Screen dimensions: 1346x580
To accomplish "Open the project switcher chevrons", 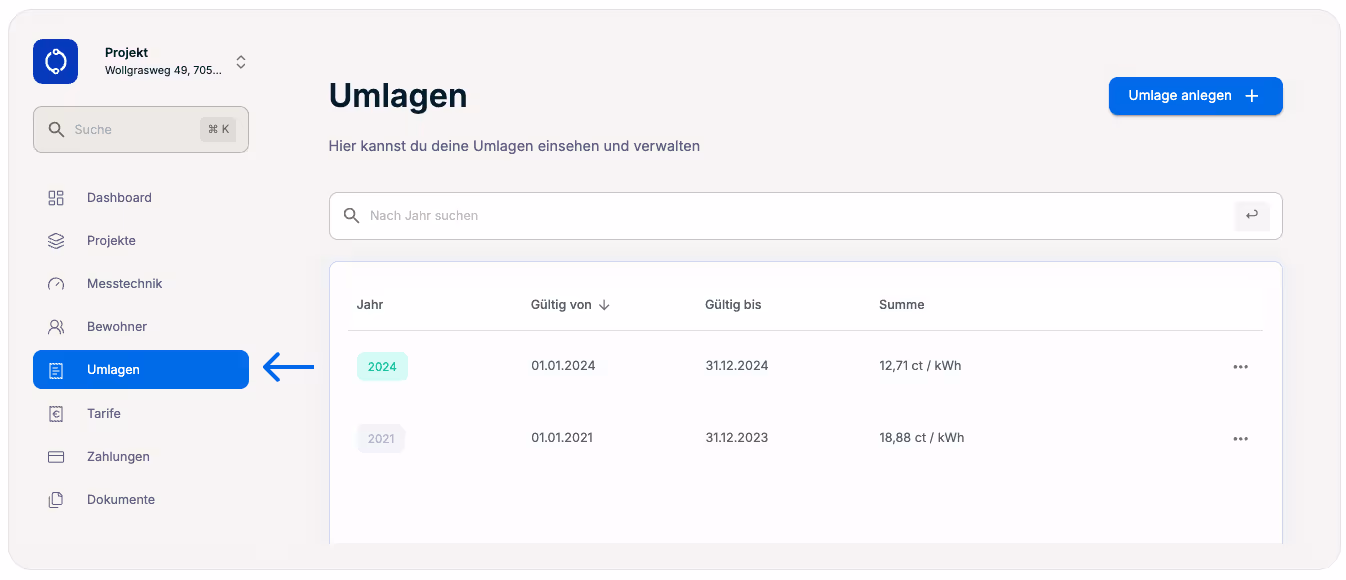I will [241, 62].
